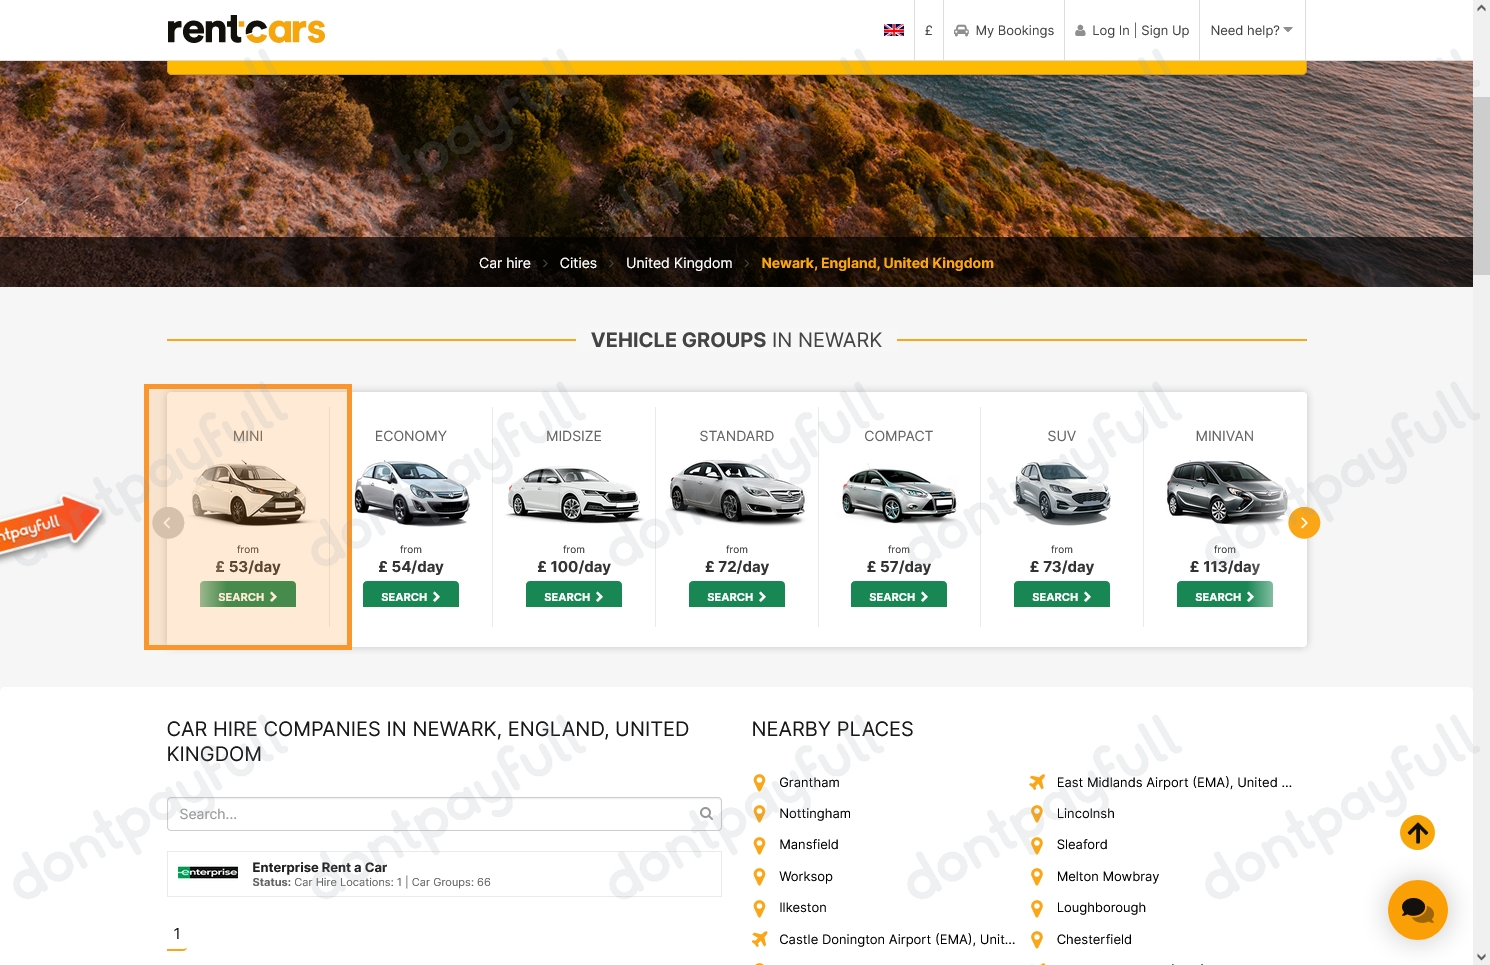
Task: Click SEARCH under the MINI vehicle group
Action: coord(247,595)
